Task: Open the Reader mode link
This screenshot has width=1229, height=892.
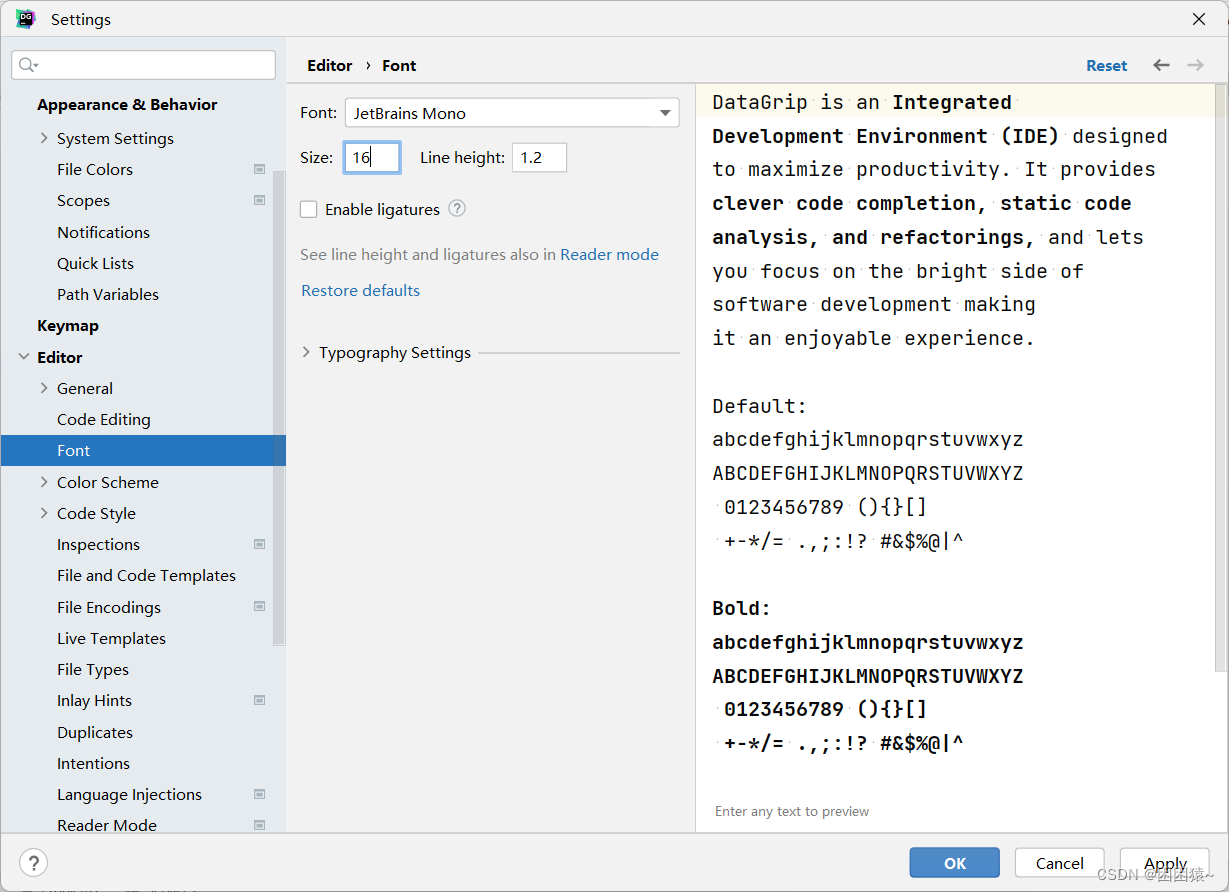Action: point(609,255)
